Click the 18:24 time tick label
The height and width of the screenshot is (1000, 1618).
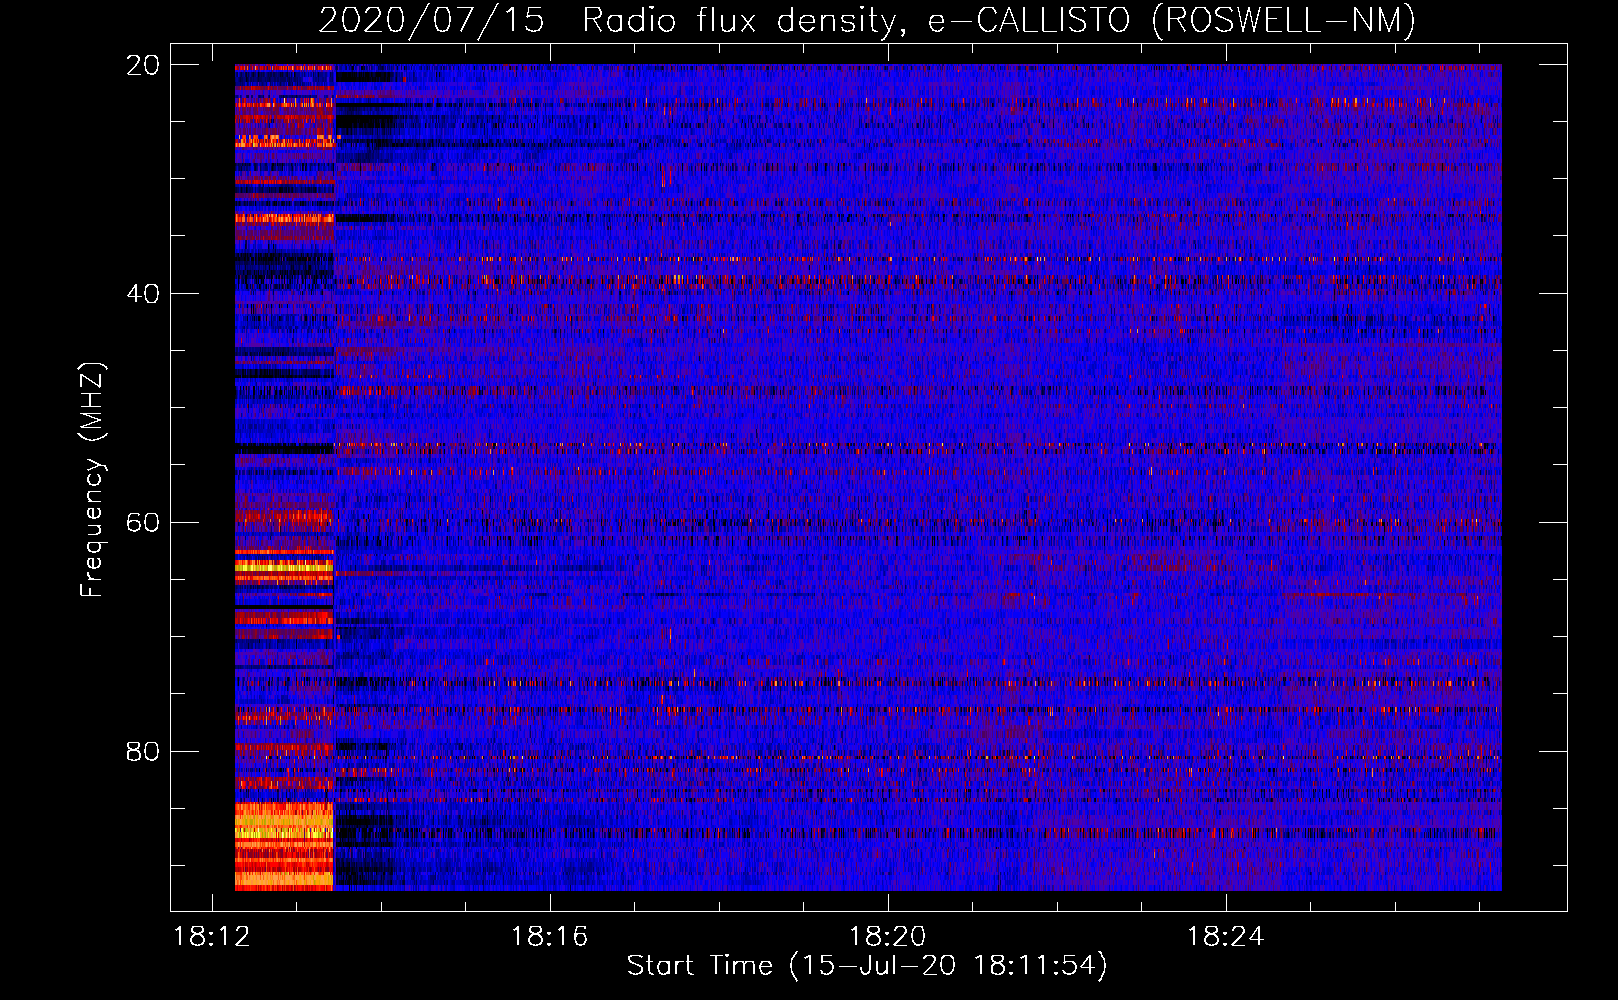click(1225, 937)
